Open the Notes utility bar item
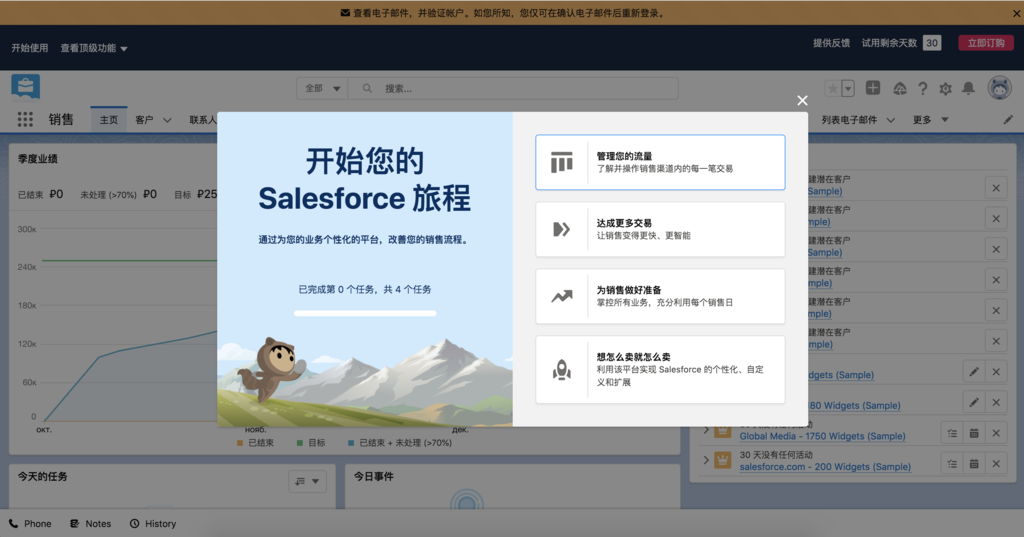The width and height of the screenshot is (1024, 537). coord(91,524)
